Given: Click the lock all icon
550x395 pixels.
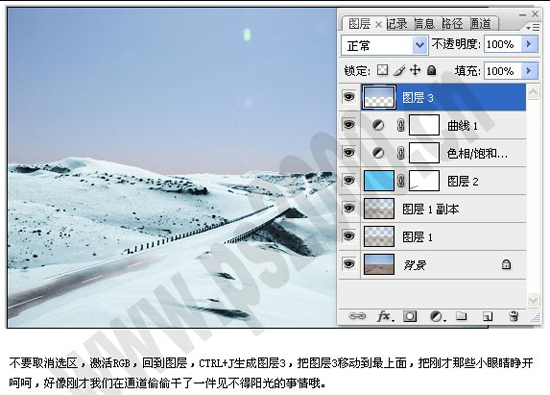Looking at the screenshot, I should pos(431,71).
